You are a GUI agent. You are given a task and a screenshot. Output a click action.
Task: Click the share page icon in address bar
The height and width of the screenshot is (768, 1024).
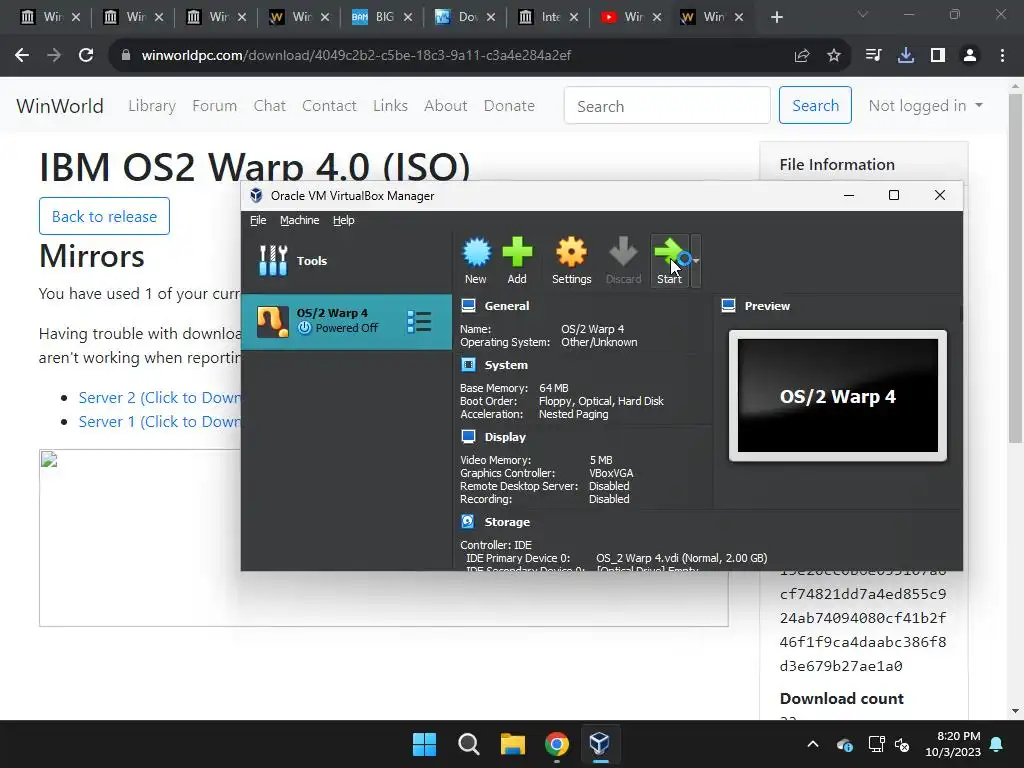tap(802, 56)
